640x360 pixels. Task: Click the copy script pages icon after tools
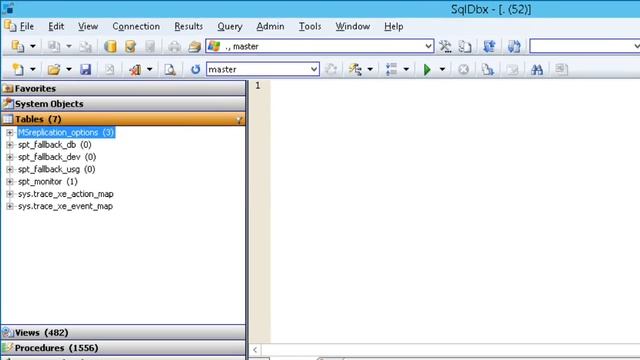(x=465, y=47)
